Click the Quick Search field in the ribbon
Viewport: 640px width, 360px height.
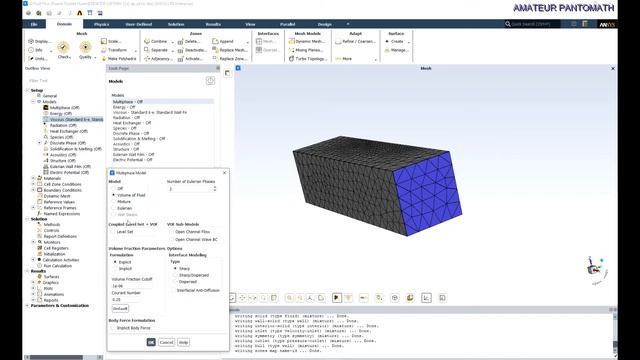click(x=533, y=24)
